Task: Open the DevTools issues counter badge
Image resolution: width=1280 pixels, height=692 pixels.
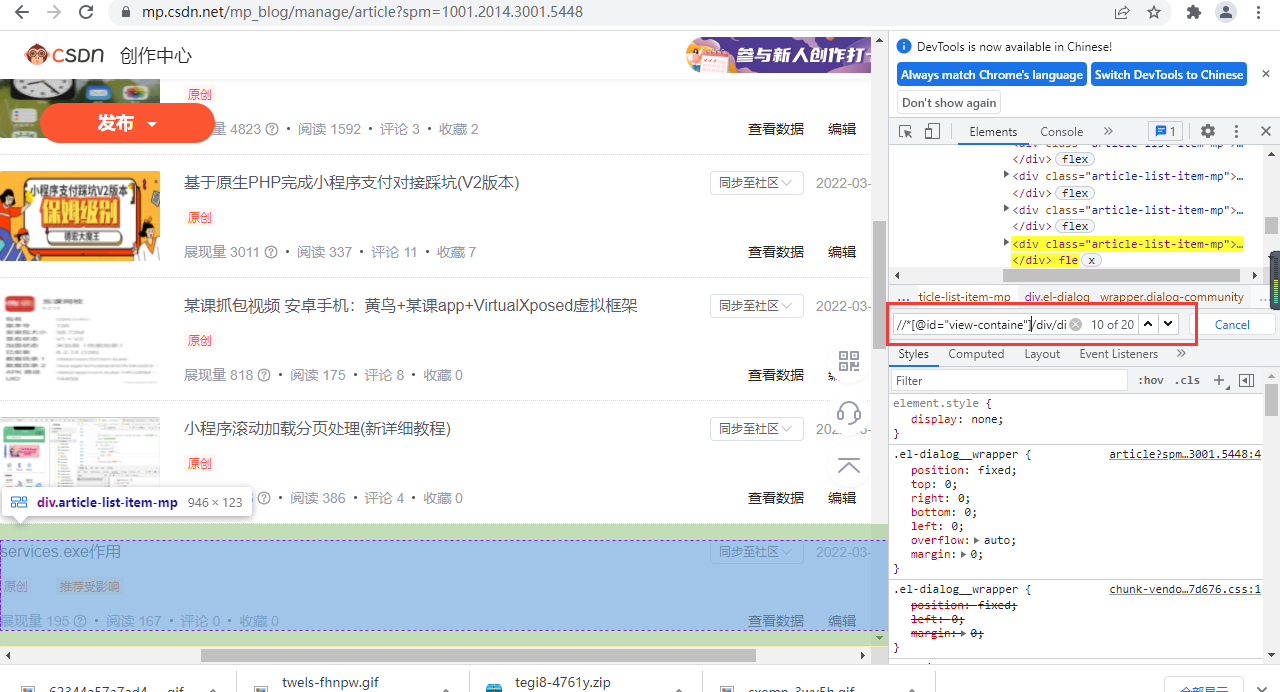Action: 1165,131
